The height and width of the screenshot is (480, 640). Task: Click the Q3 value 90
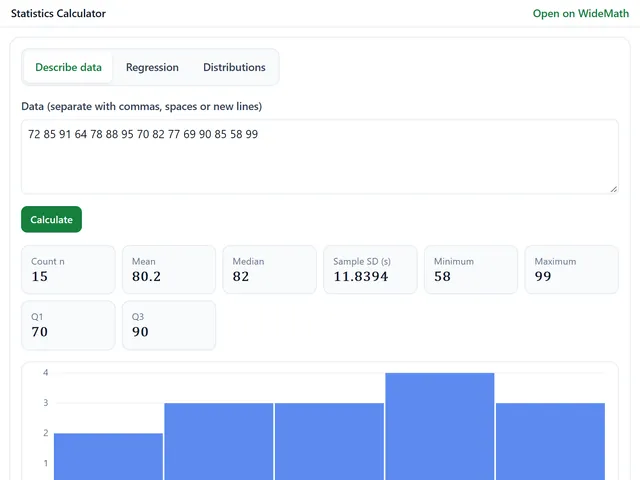[x=140, y=332]
